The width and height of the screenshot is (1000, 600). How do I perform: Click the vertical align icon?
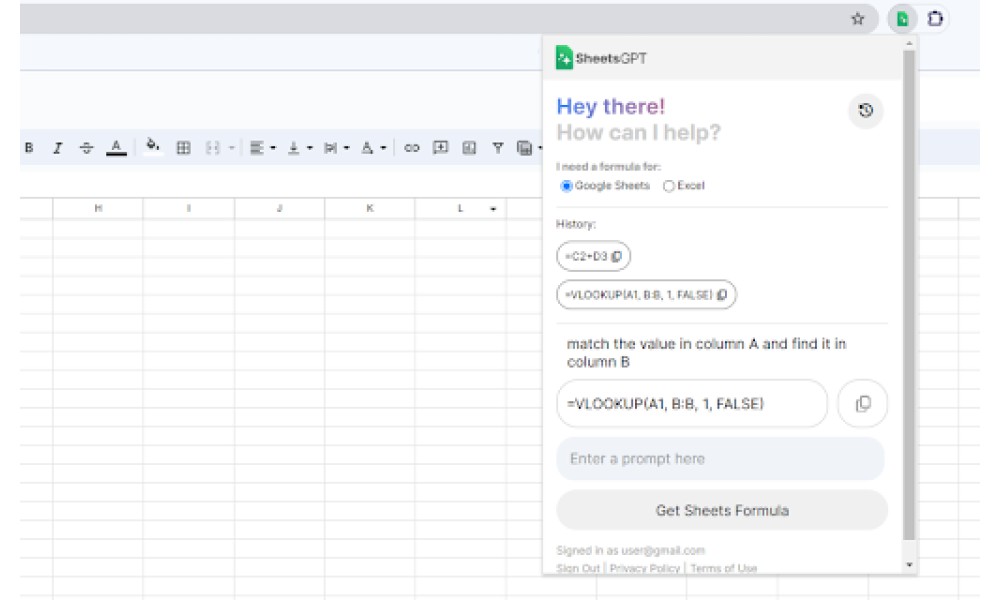(x=293, y=148)
